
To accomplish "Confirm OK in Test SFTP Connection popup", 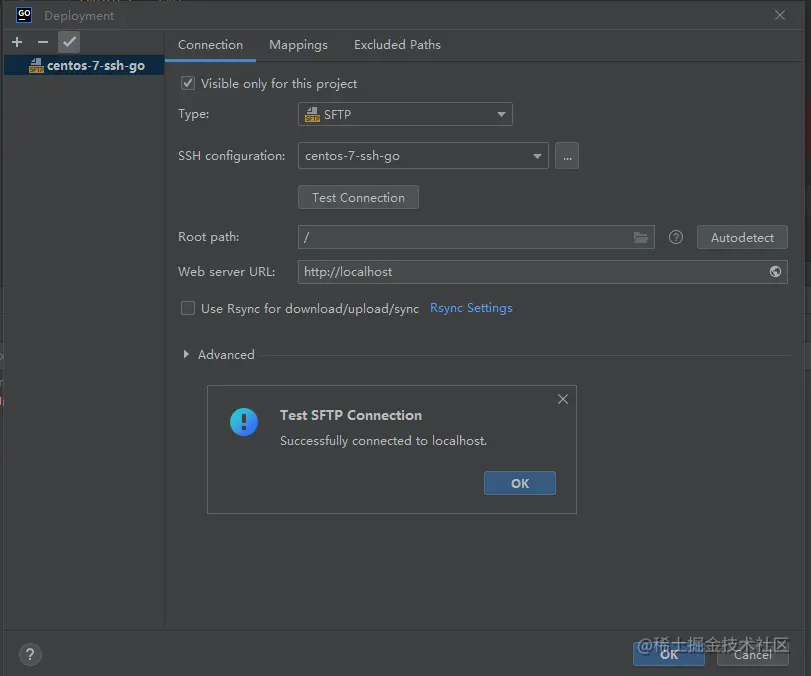I will [x=520, y=483].
